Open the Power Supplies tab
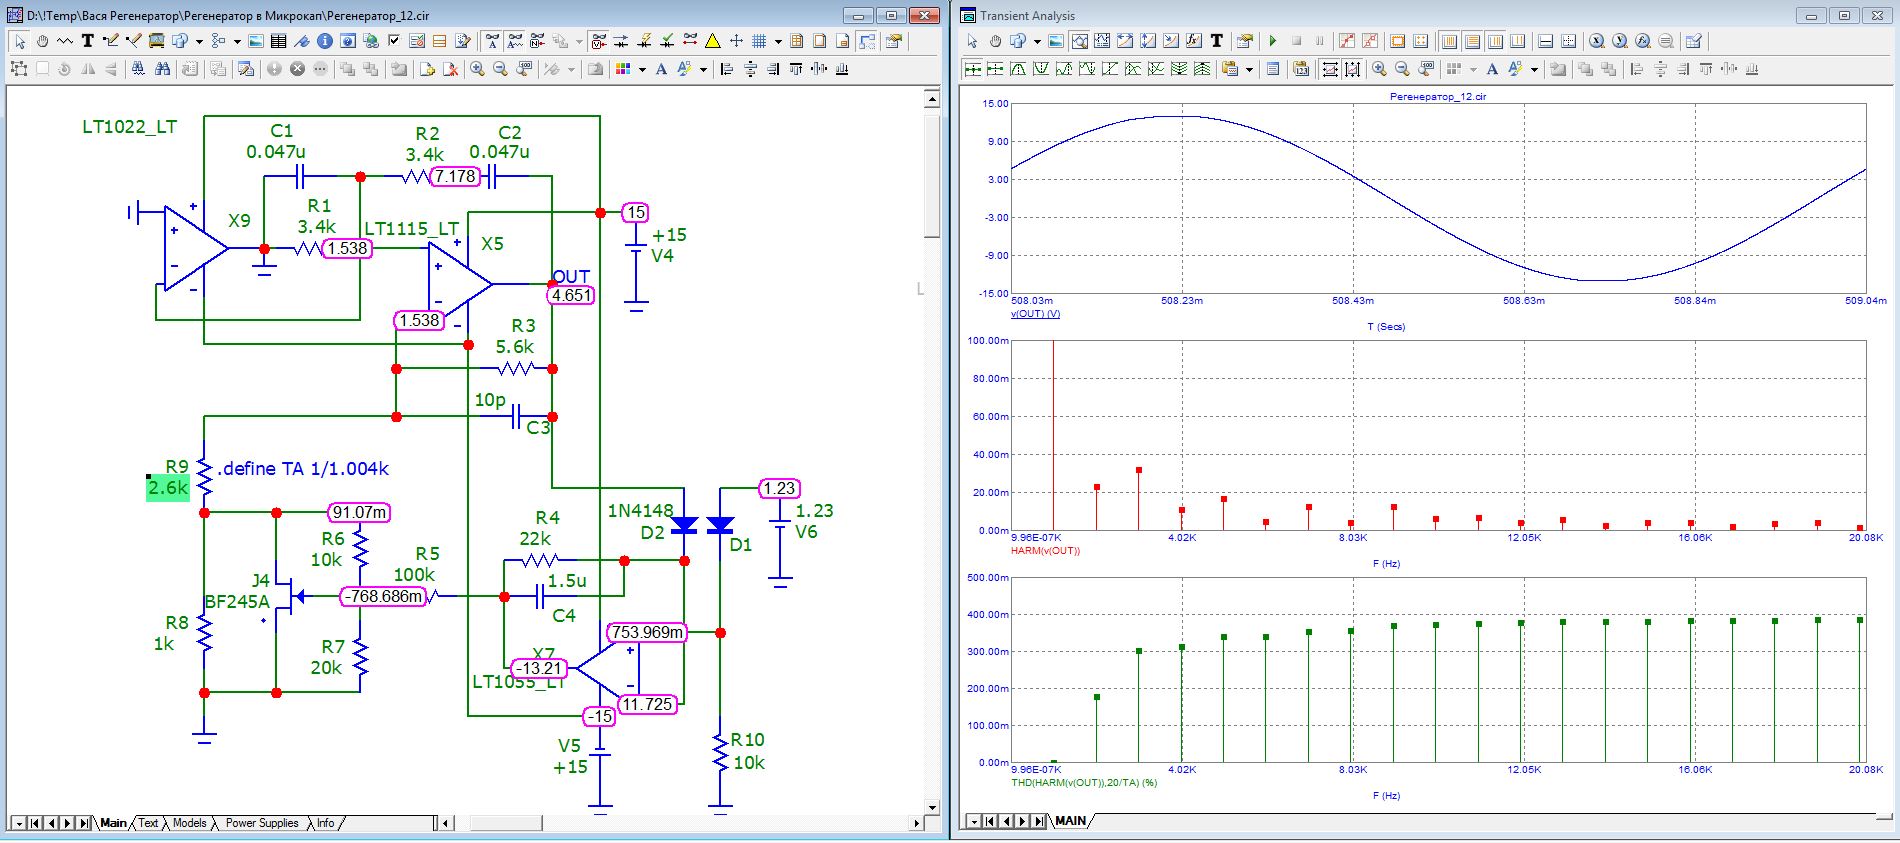This screenshot has width=1900, height=843. coord(261,823)
